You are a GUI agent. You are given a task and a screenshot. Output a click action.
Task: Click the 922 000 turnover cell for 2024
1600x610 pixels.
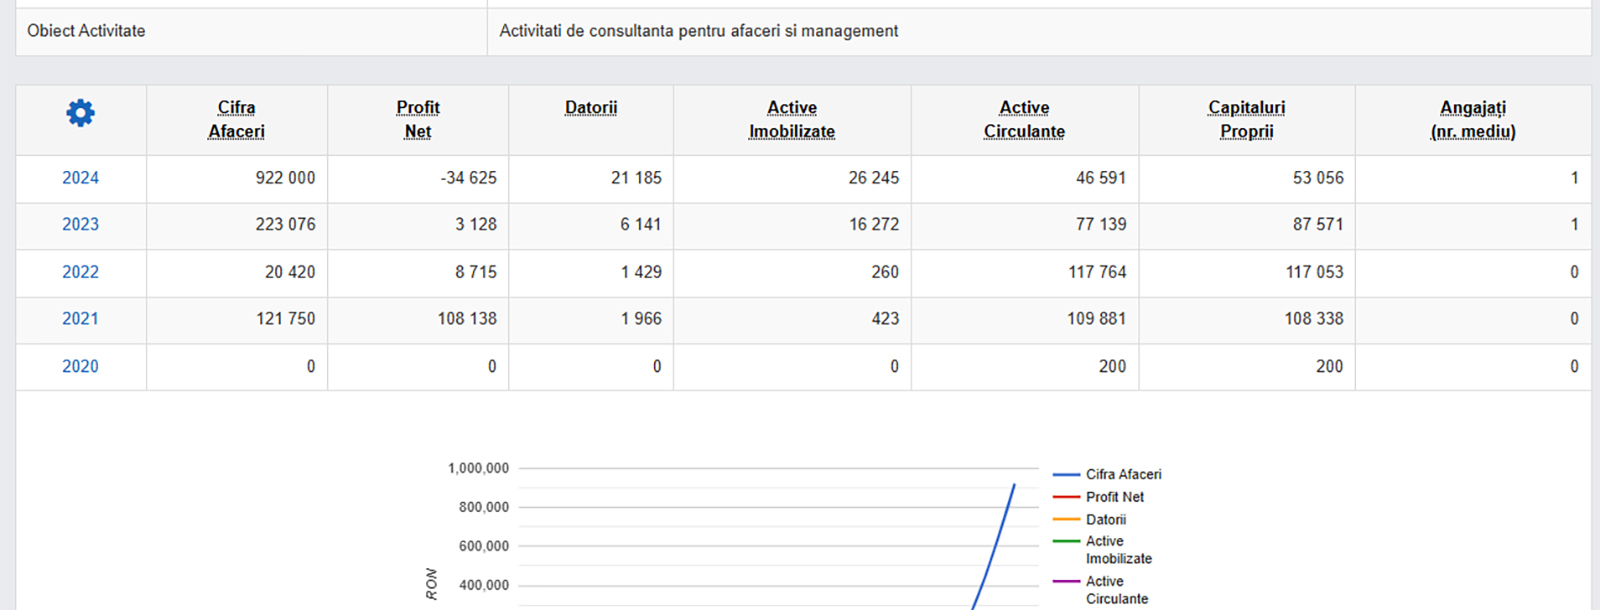[285, 178]
